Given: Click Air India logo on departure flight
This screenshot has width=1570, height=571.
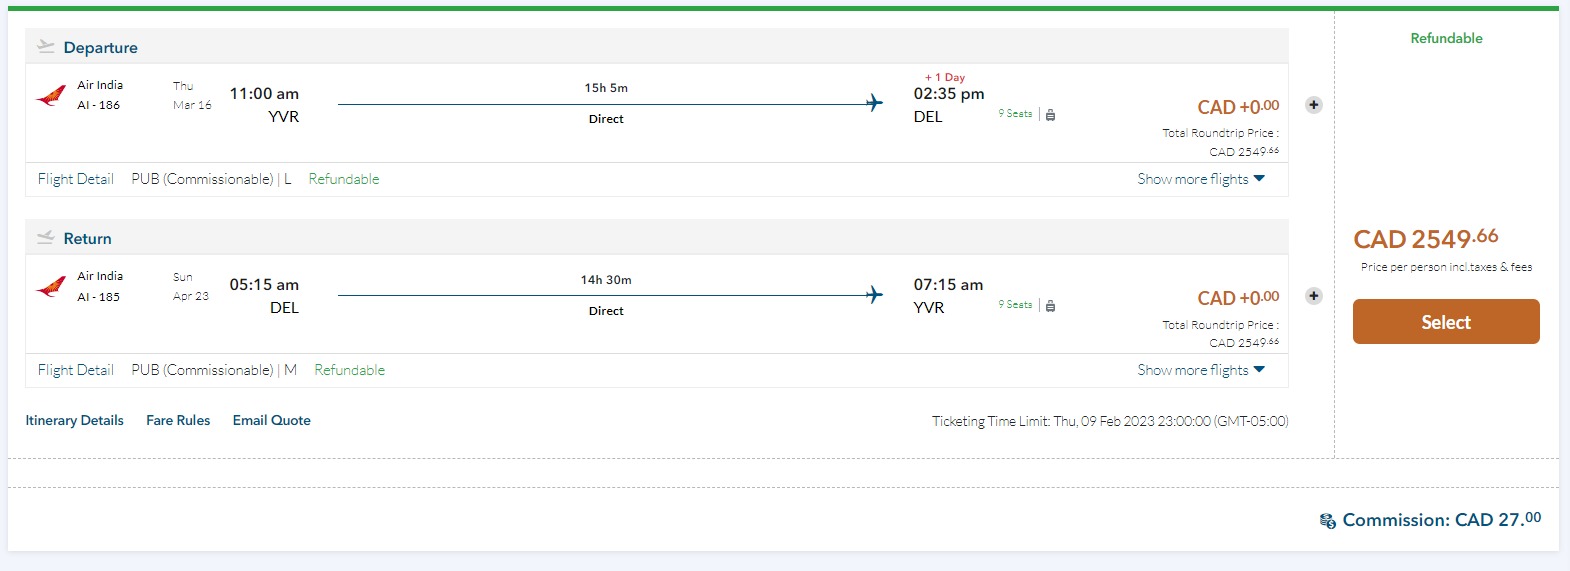Looking at the screenshot, I should 51,96.
